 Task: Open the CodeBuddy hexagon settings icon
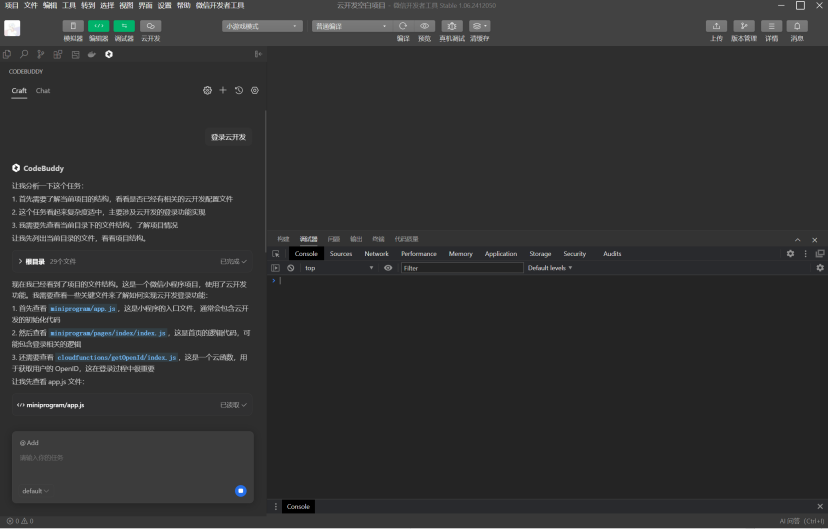255,90
